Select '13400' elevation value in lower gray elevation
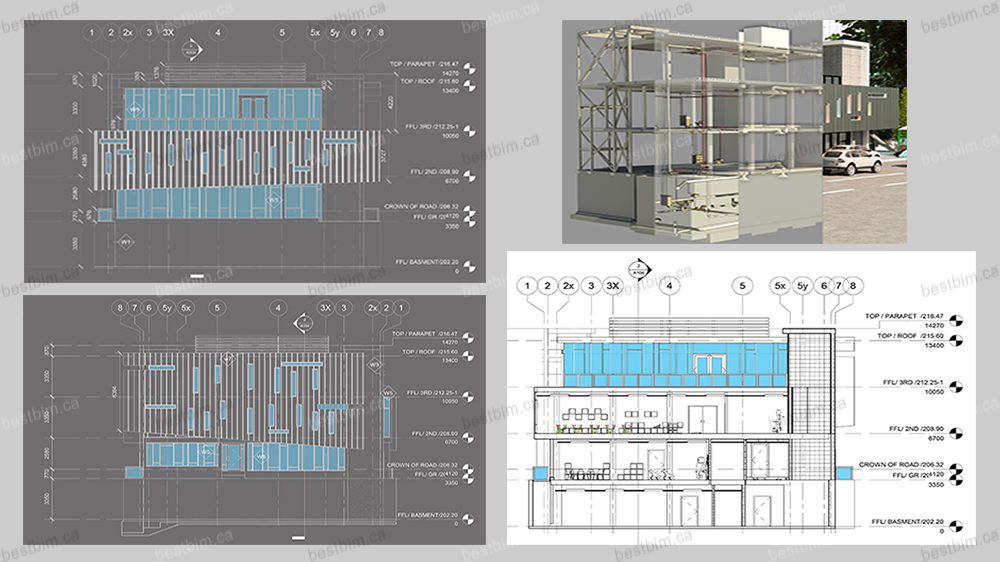The width and height of the screenshot is (1000, 562). click(450, 361)
